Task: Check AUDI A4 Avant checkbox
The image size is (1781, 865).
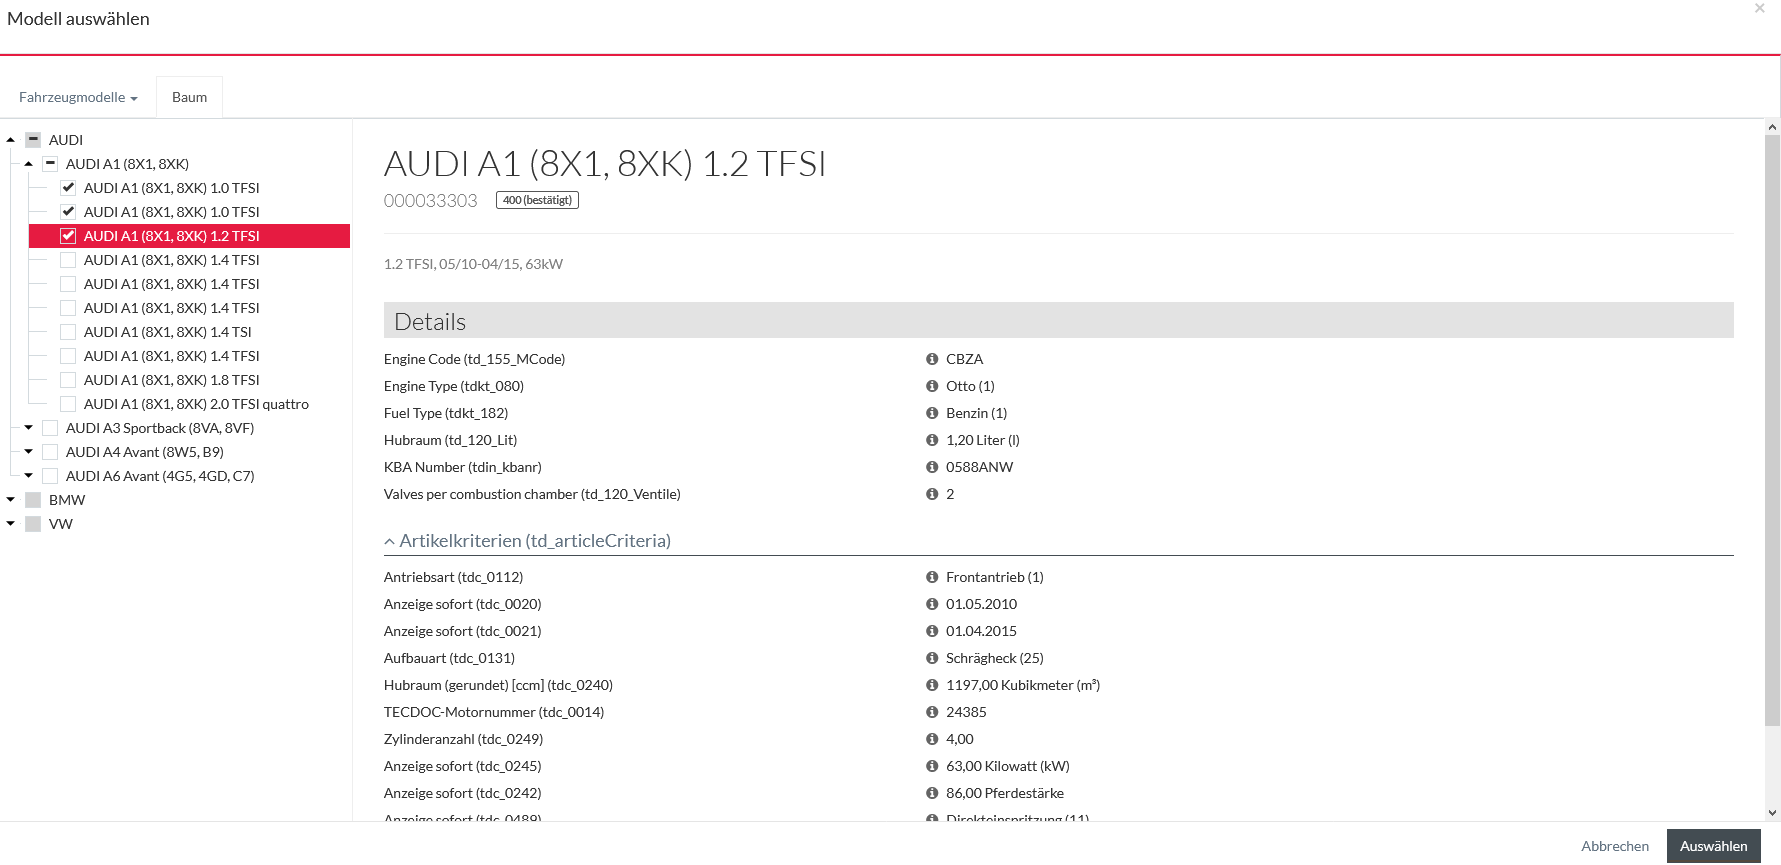Action: pyautogui.click(x=50, y=452)
